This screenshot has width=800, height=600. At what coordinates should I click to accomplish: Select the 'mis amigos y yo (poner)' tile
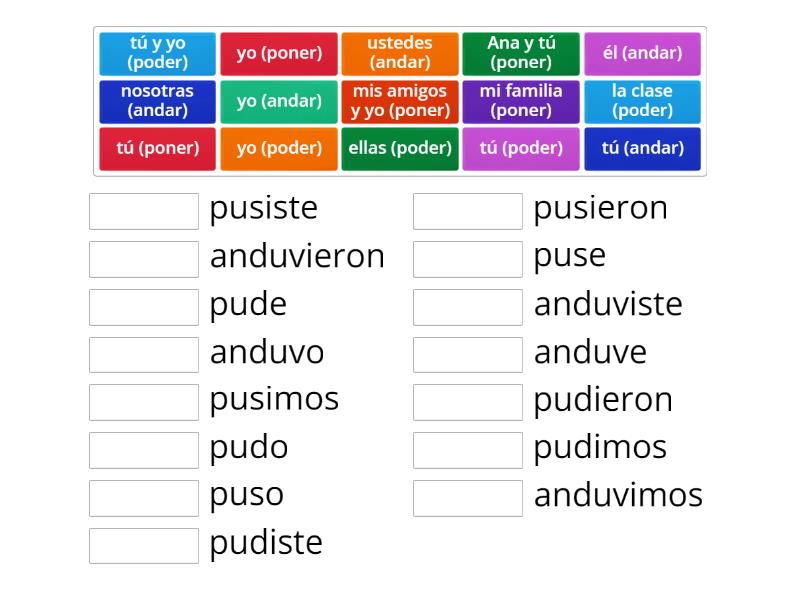coord(400,101)
